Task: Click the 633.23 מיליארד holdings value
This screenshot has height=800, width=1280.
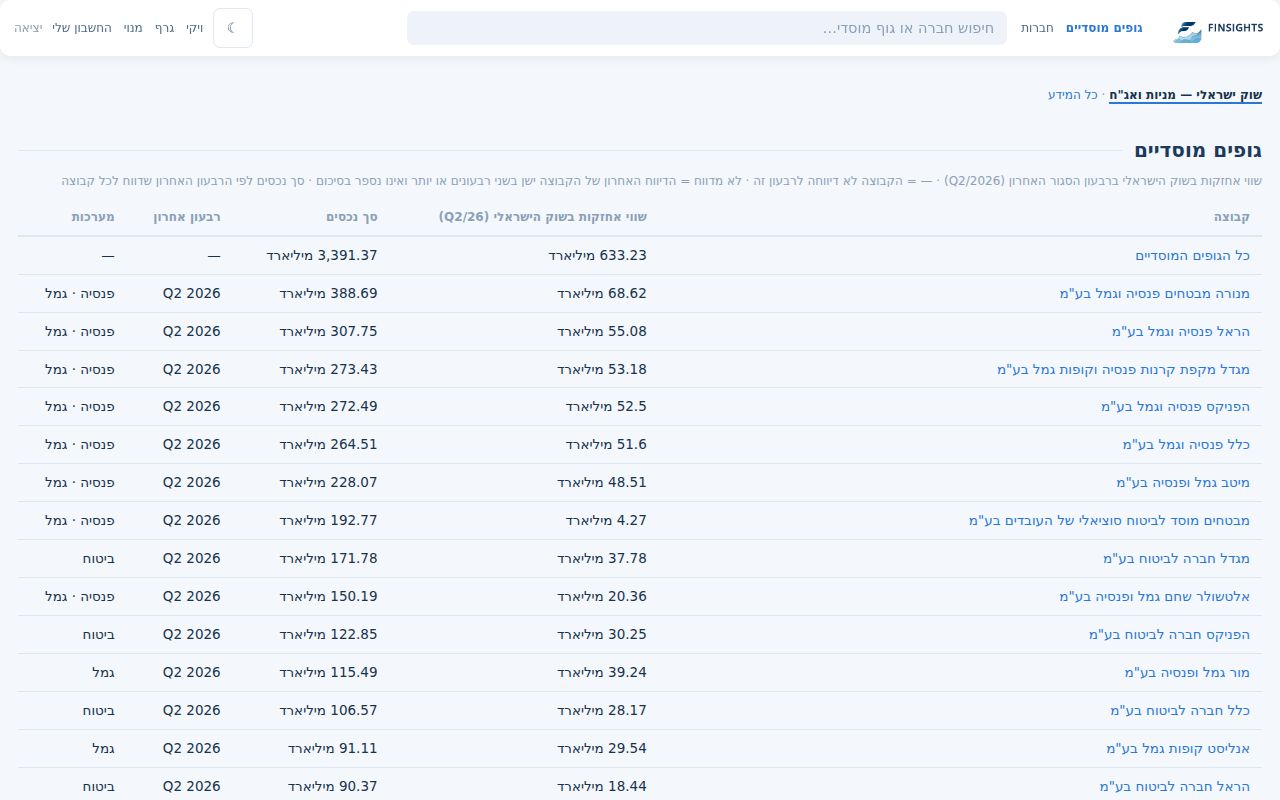Action: coord(598,256)
